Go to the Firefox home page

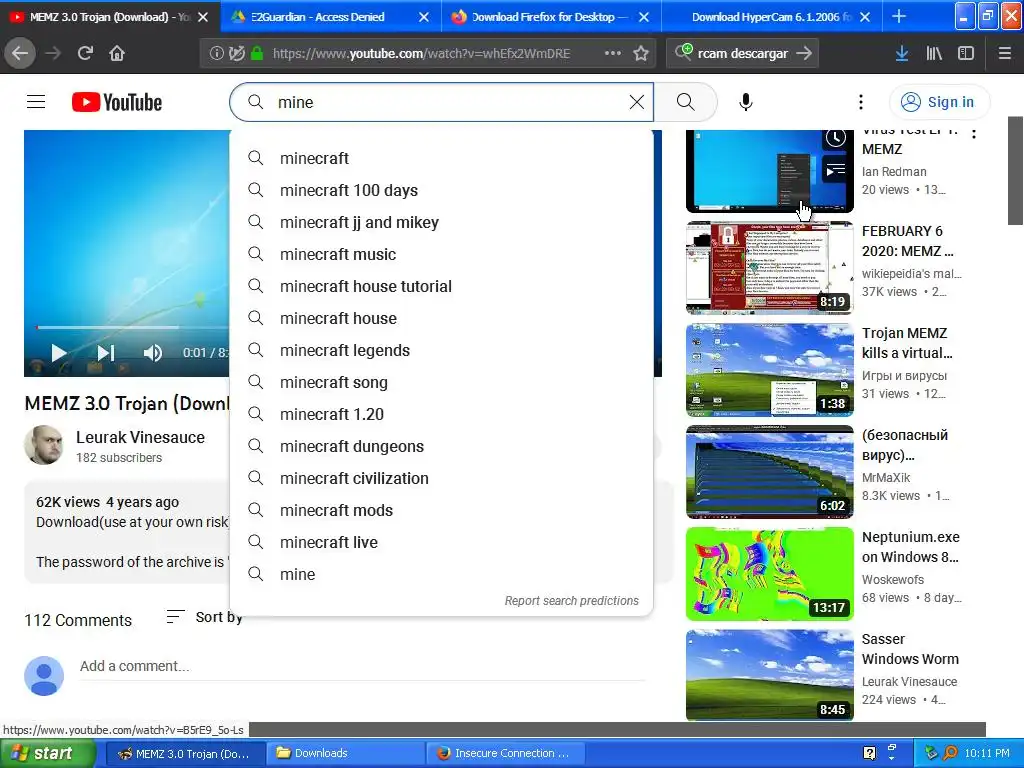(117, 53)
